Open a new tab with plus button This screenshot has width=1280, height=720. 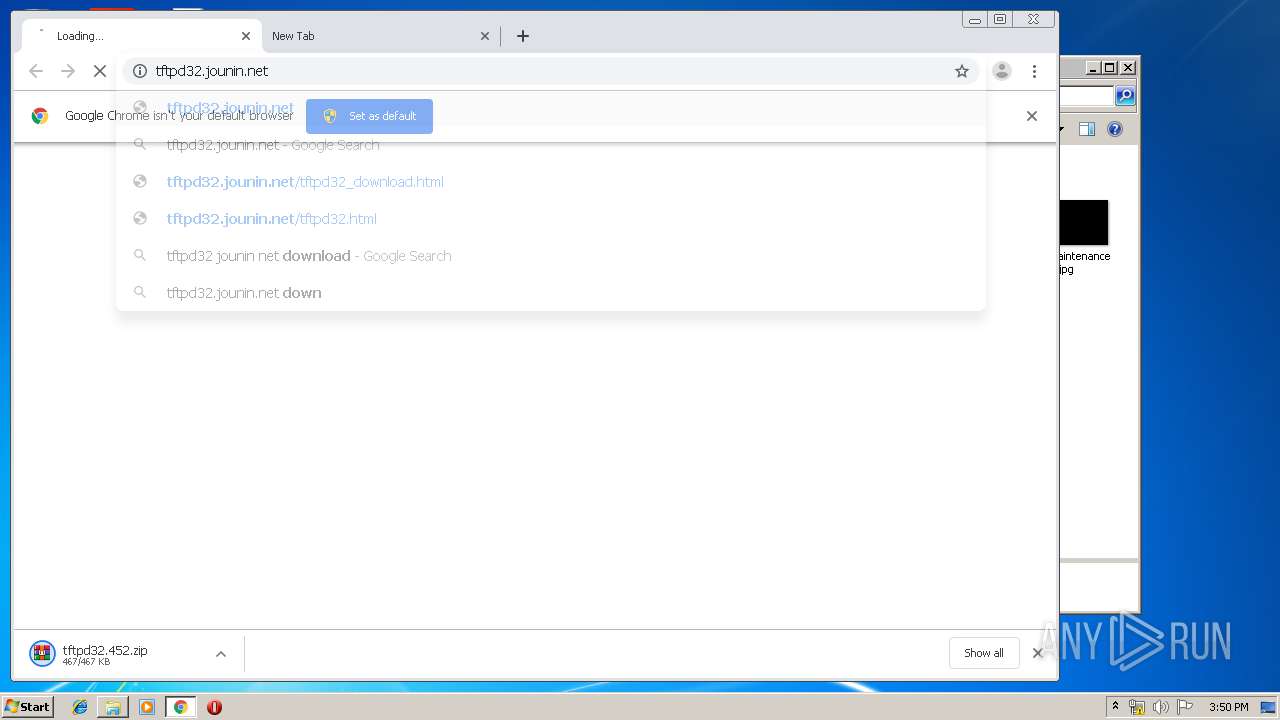click(x=523, y=36)
